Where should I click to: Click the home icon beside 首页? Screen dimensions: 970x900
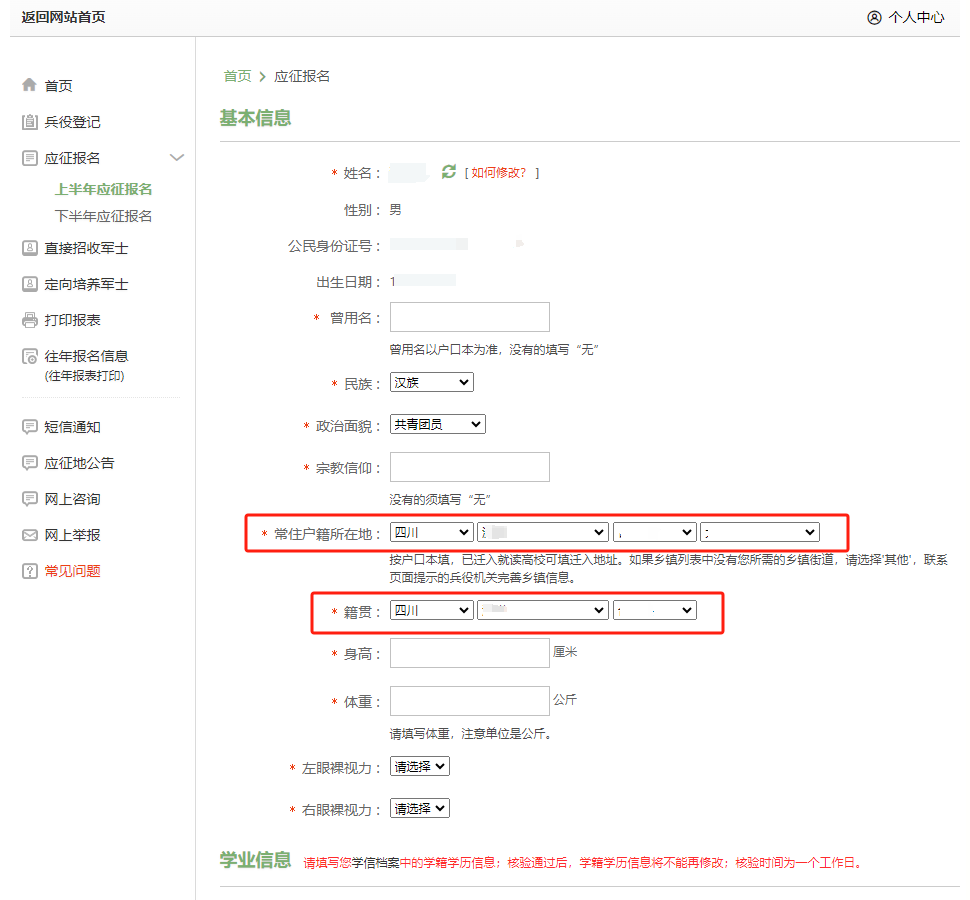[x=29, y=86]
